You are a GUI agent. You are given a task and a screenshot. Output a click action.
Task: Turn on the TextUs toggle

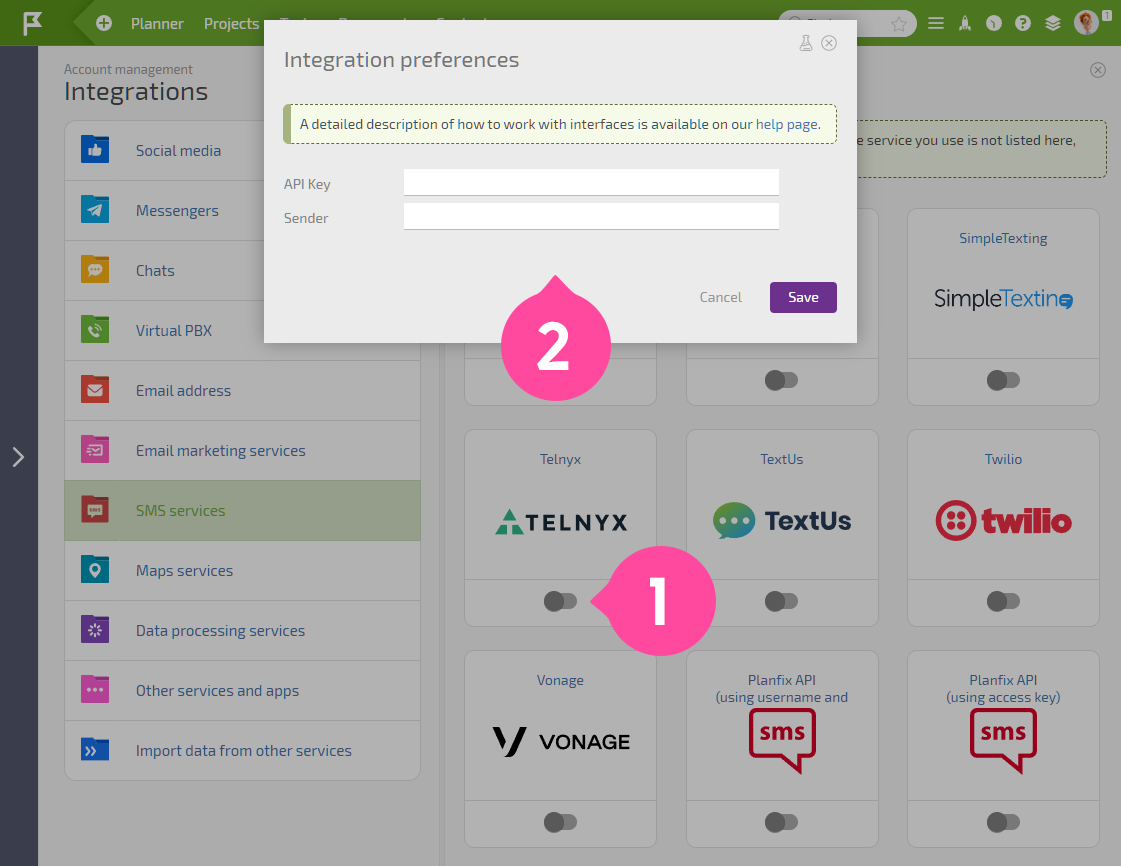click(781, 601)
